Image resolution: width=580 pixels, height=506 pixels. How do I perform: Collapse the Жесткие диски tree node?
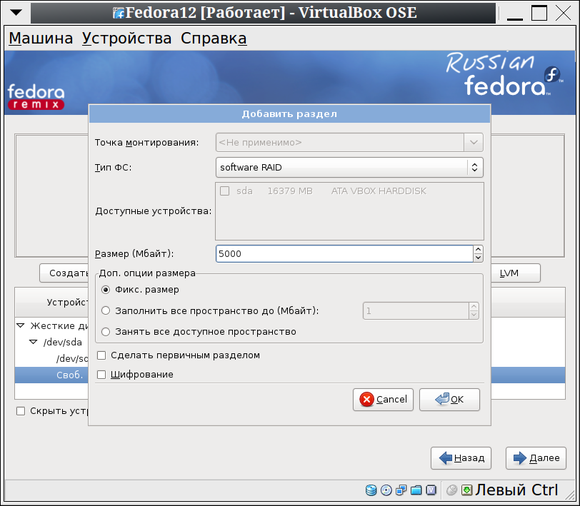[x=21, y=325]
